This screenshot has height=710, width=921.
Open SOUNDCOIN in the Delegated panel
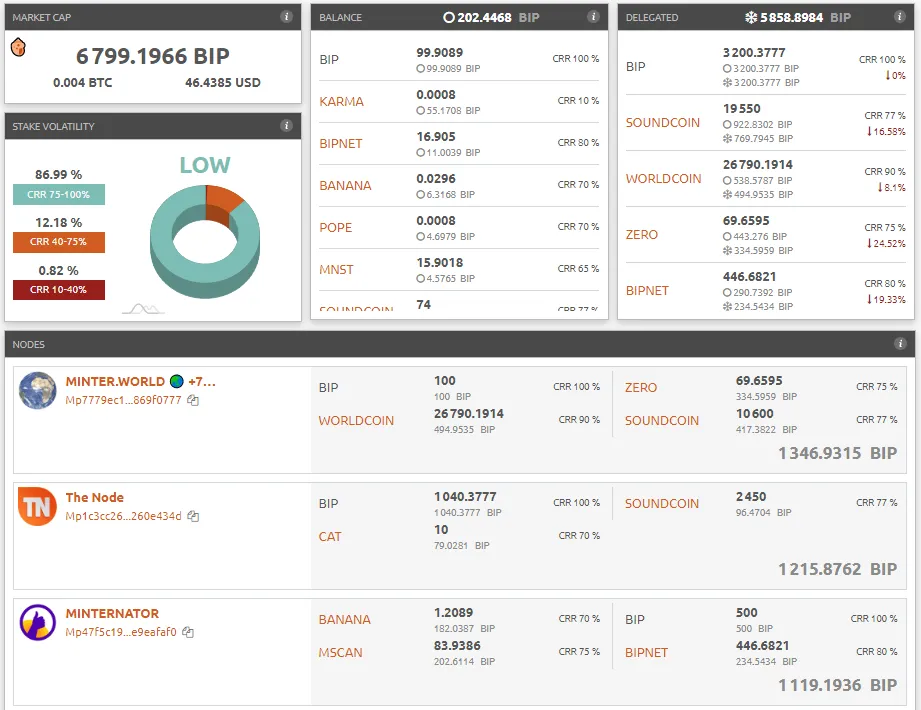click(663, 123)
